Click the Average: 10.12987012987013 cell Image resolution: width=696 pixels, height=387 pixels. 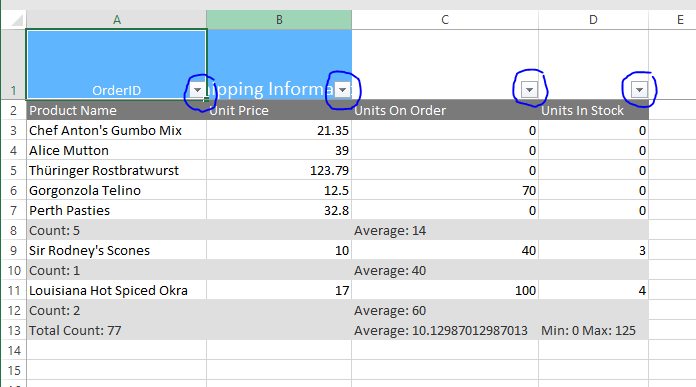(445, 331)
